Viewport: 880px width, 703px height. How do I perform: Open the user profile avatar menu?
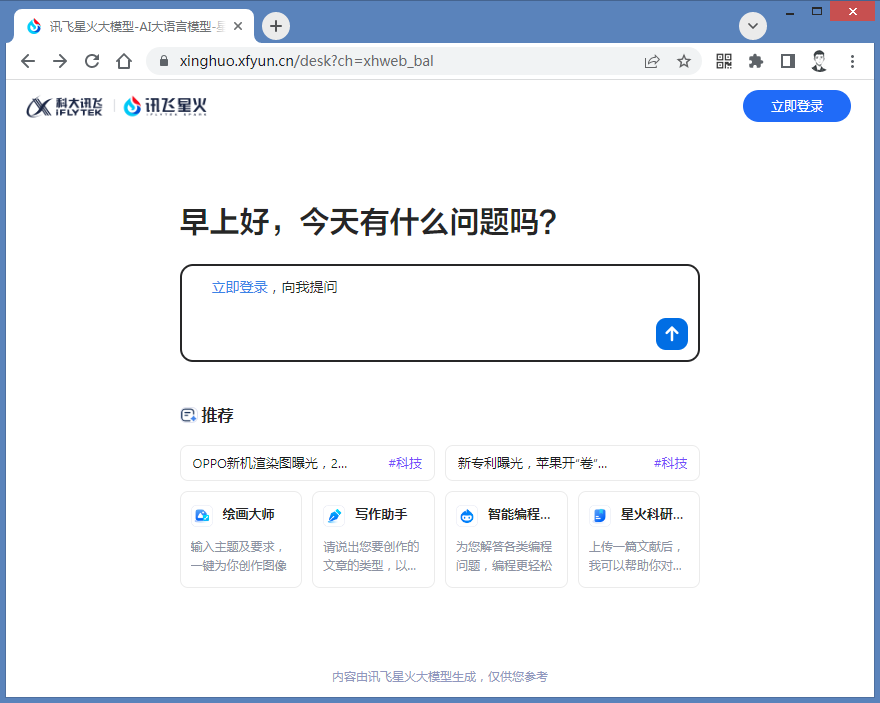point(820,61)
